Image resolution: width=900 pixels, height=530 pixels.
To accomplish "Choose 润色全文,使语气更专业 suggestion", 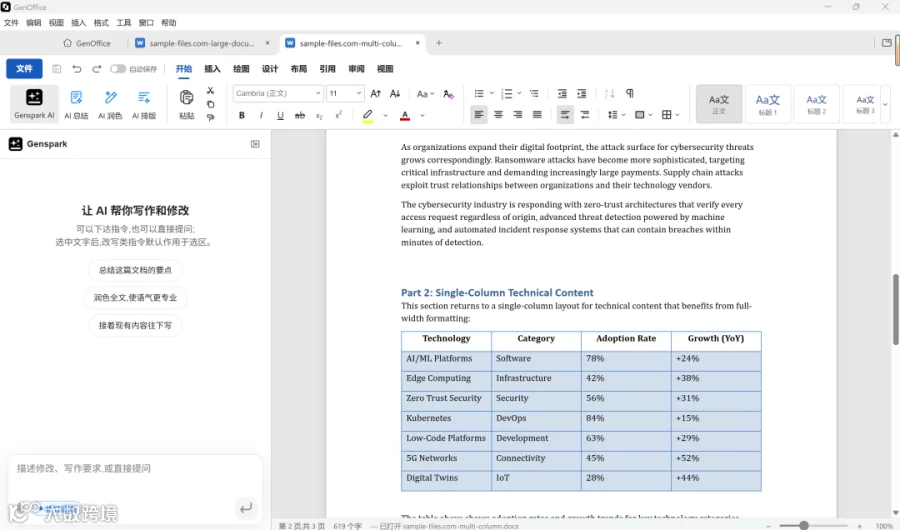I will pos(135,297).
